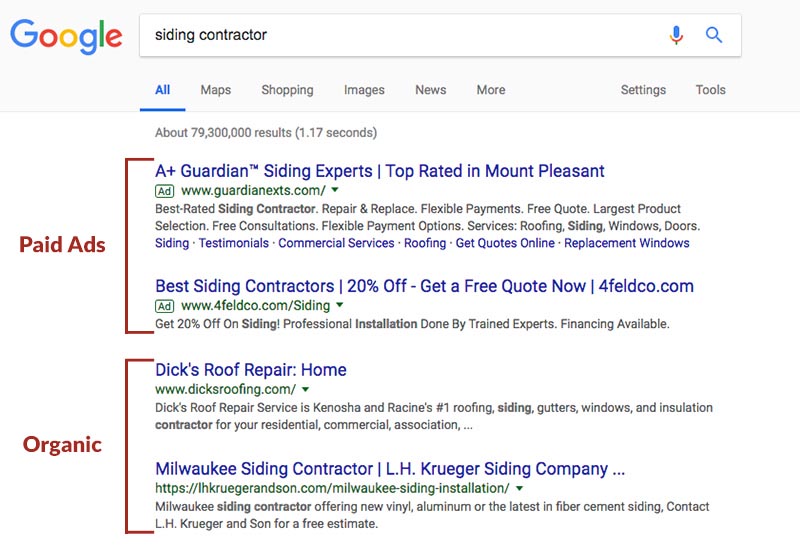Expand the arrow beside www.4feldco.com/Siding
The width and height of the screenshot is (800, 547).
340,305
